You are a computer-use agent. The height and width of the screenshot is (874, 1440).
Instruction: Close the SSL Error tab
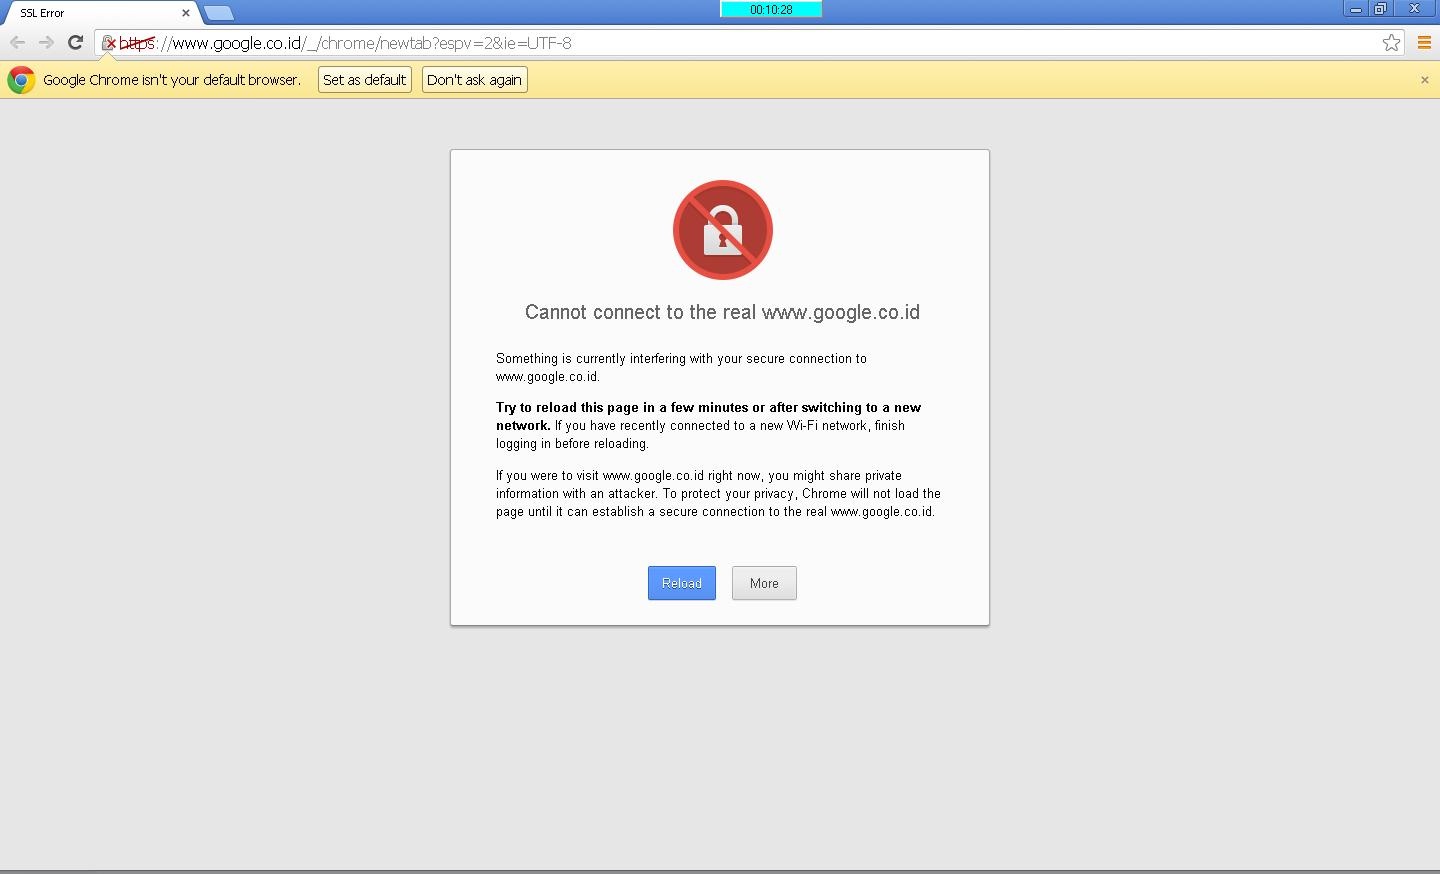(185, 13)
